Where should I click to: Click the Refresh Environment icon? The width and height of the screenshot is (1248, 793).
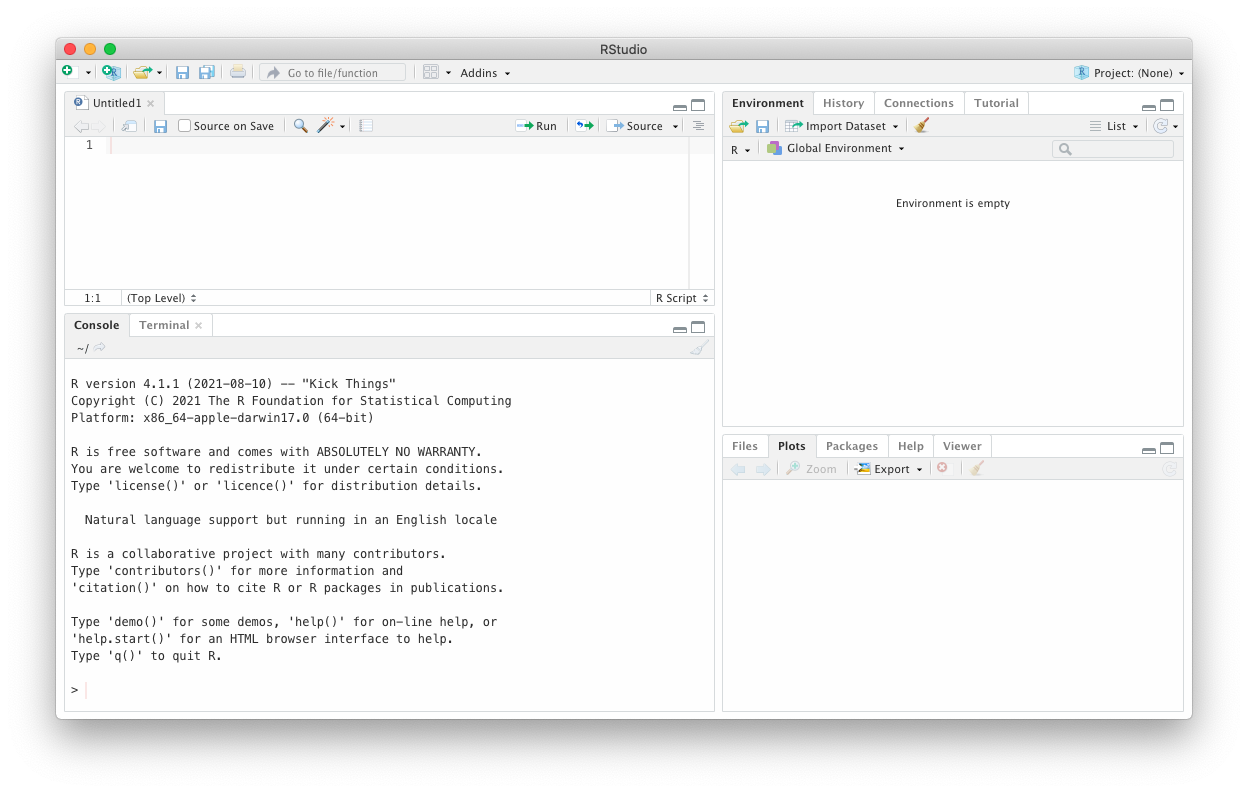point(1160,126)
